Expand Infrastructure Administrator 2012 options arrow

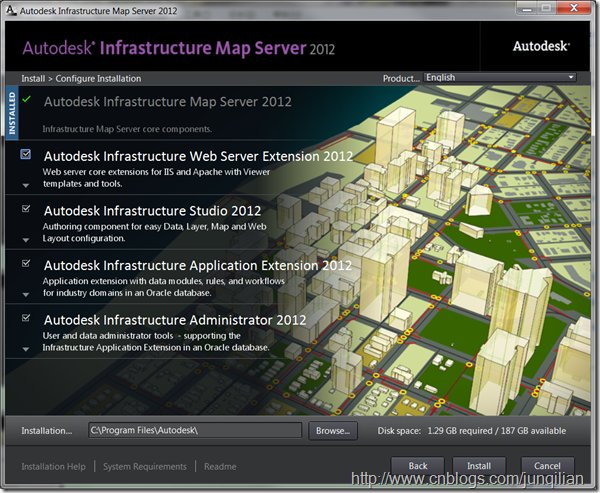tap(26, 349)
